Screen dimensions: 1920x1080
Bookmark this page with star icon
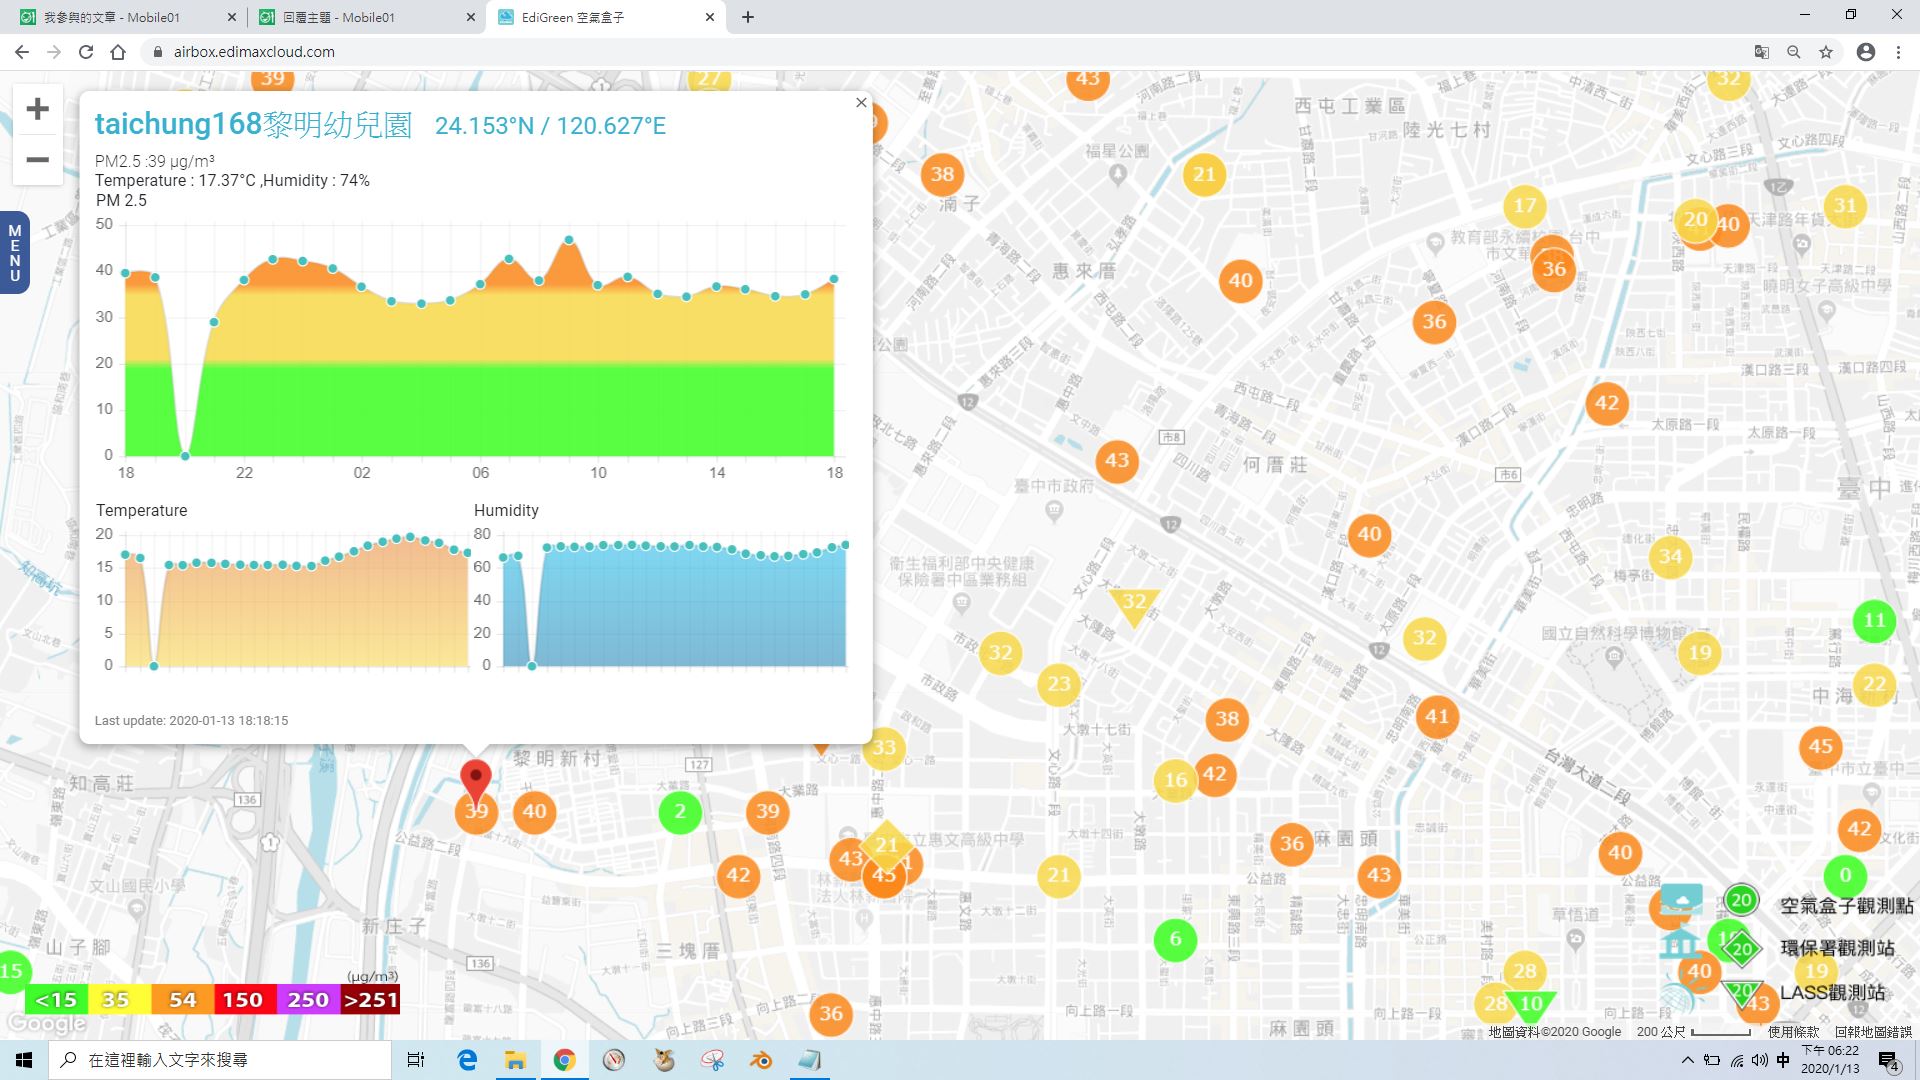tap(1826, 52)
